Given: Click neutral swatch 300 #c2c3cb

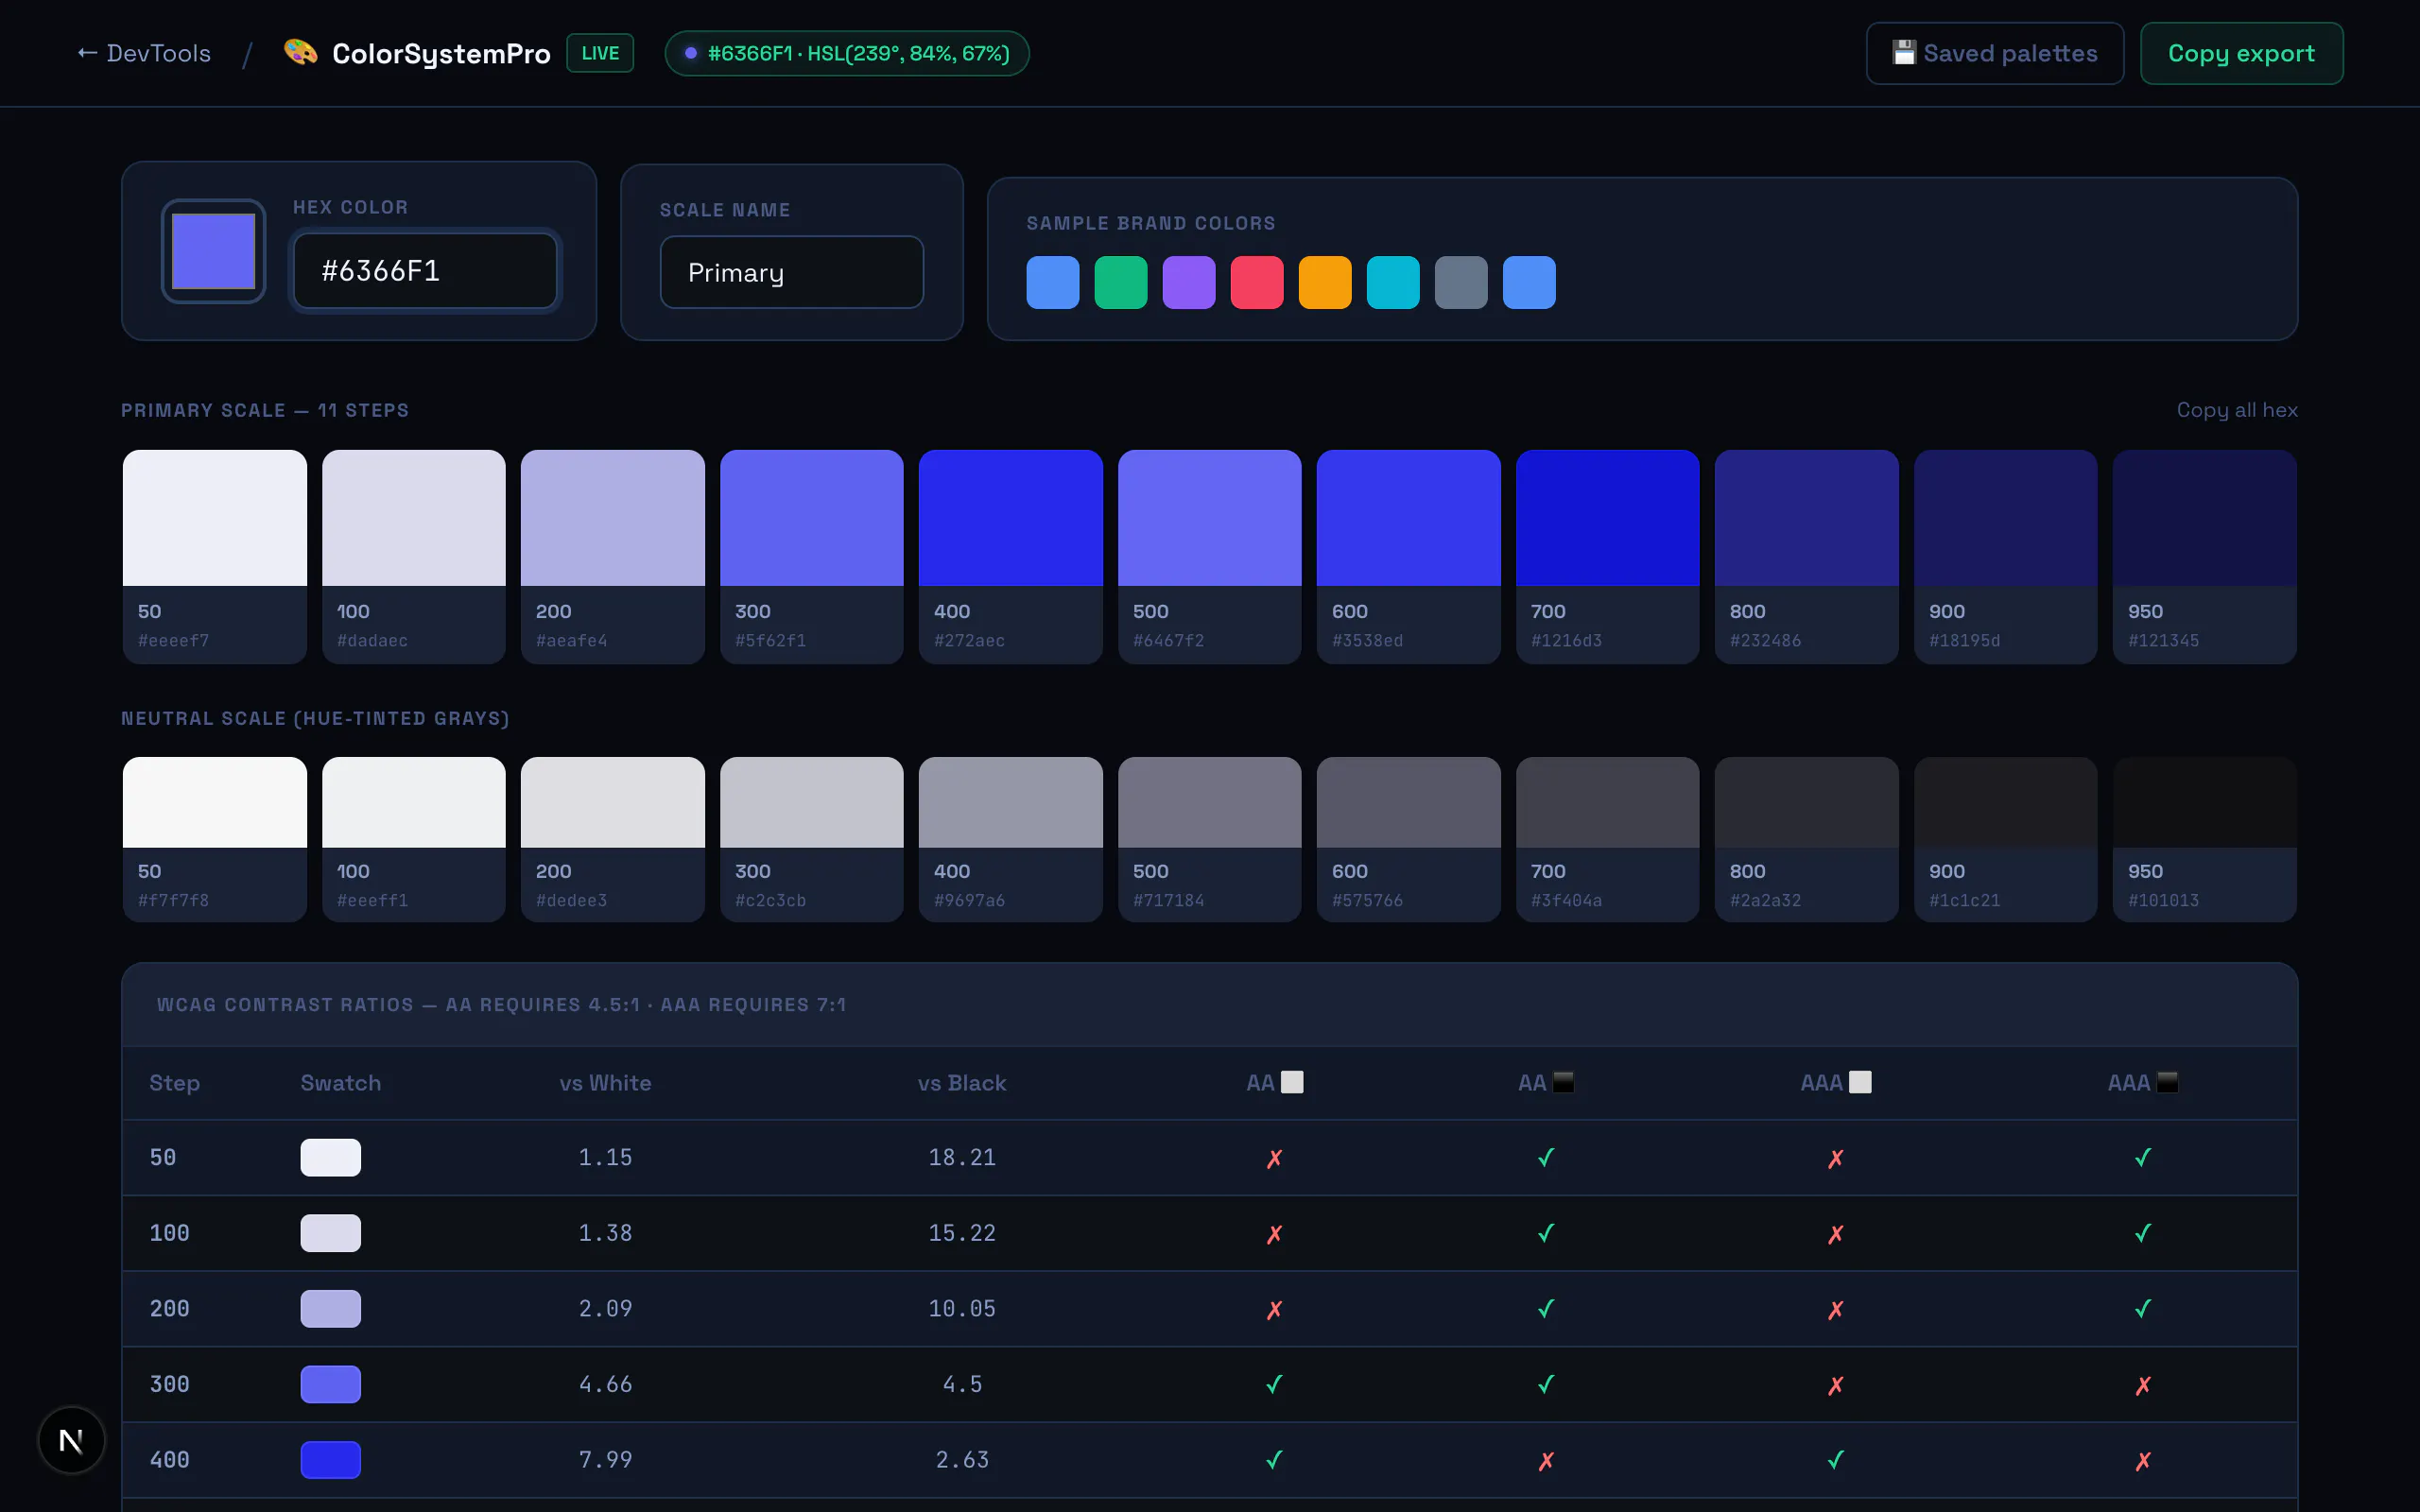Looking at the screenshot, I should point(812,839).
